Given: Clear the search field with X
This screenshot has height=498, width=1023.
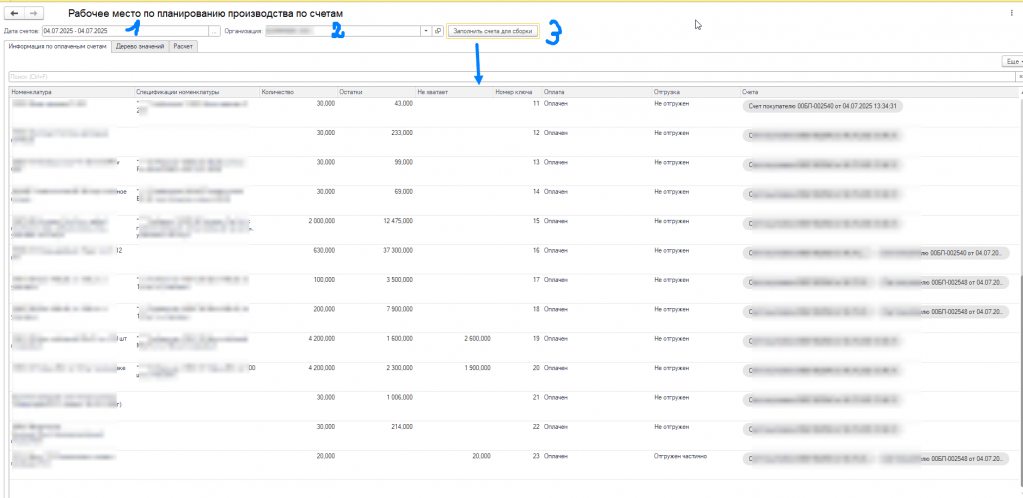Looking at the screenshot, I should click(1019, 77).
